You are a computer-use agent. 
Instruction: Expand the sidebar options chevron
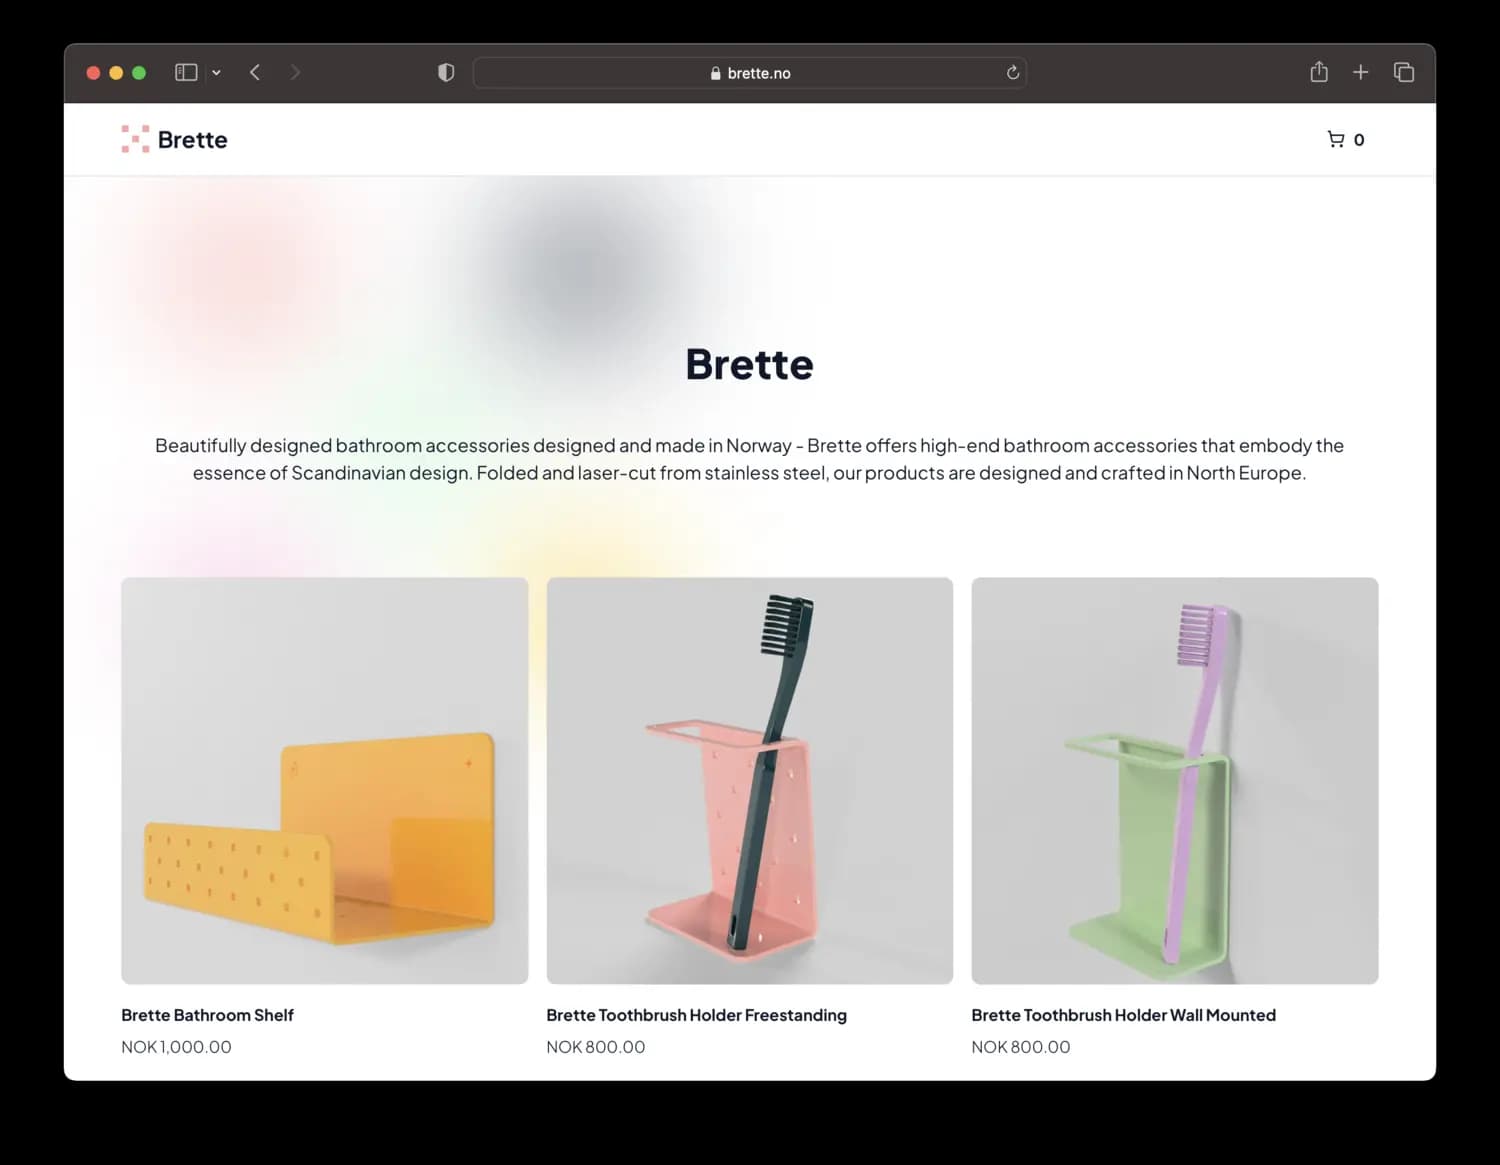217,72
